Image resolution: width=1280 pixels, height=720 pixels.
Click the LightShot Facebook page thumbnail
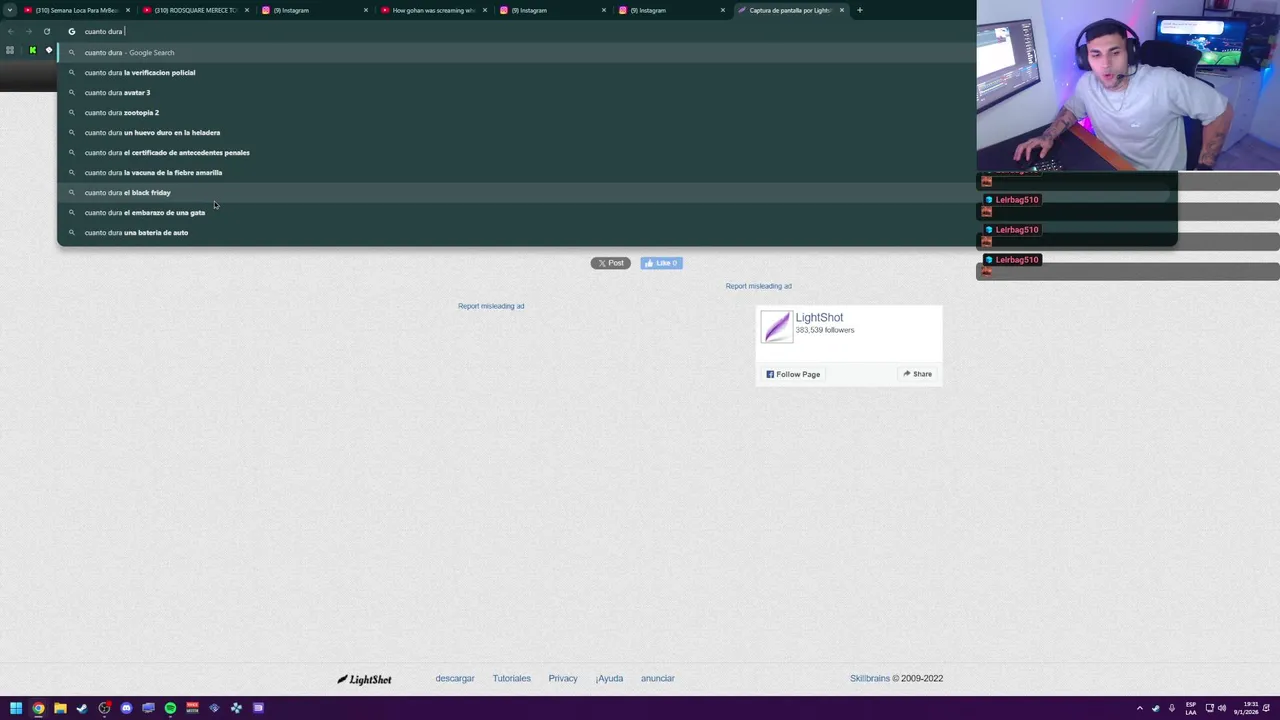pyautogui.click(x=776, y=327)
